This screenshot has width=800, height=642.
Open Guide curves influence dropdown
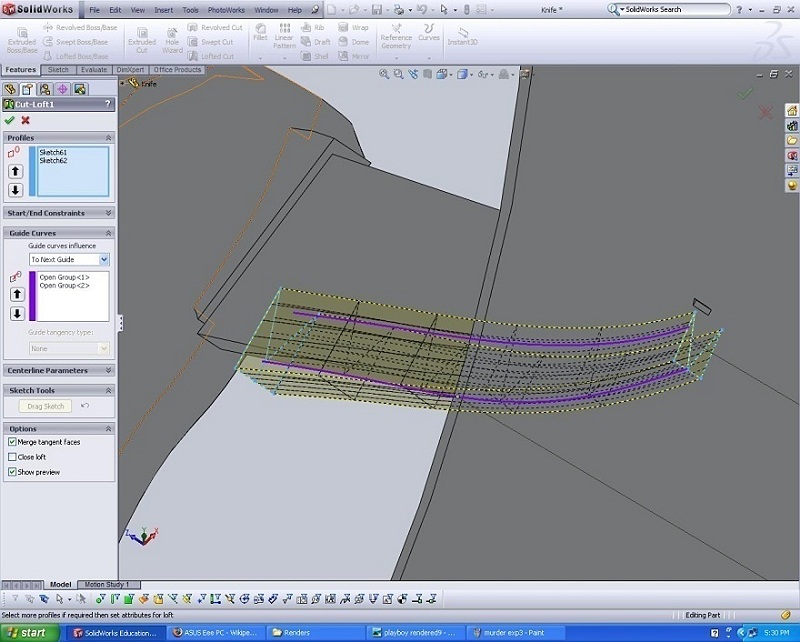click(x=104, y=259)
